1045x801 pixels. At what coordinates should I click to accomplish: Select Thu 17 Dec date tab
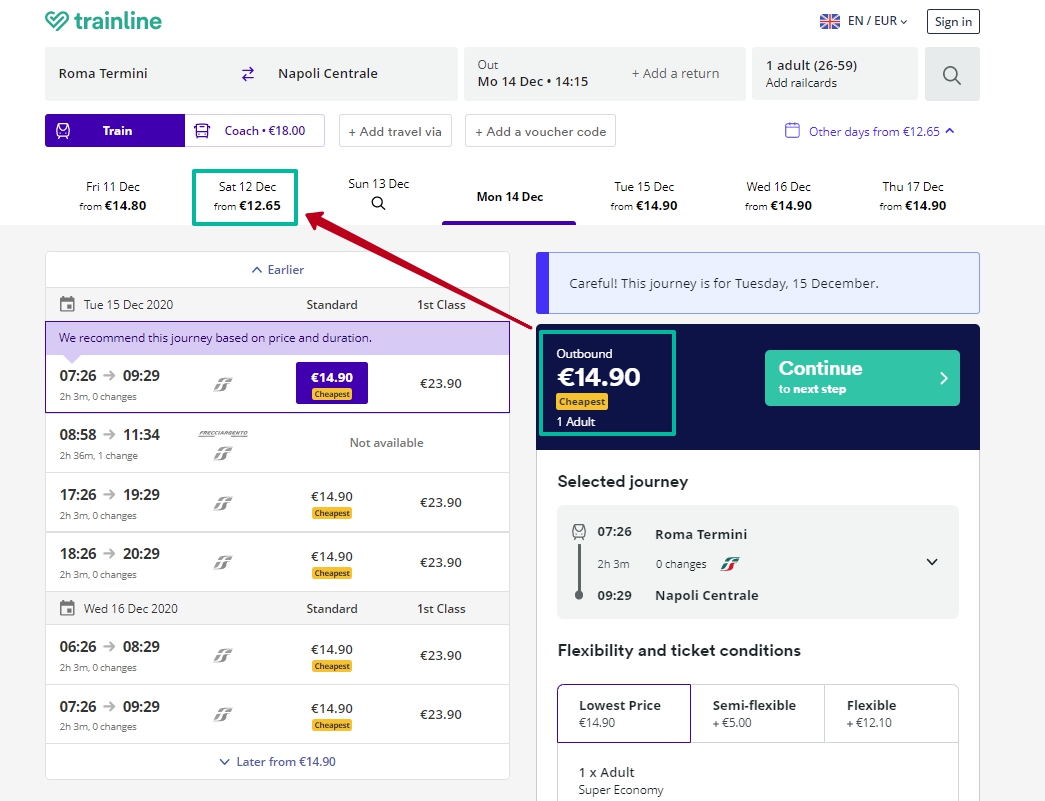point(913,197)
